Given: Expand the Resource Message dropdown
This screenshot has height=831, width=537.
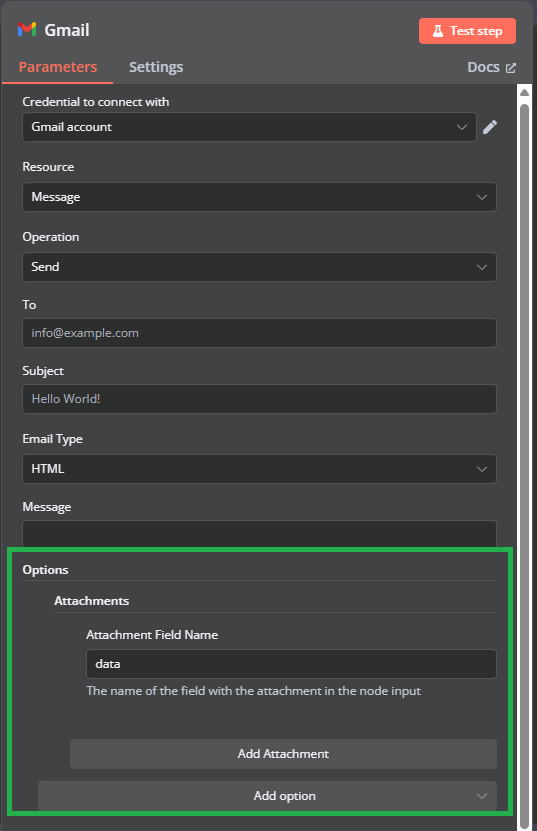Looking at the screenshot, I should point(259,197).
